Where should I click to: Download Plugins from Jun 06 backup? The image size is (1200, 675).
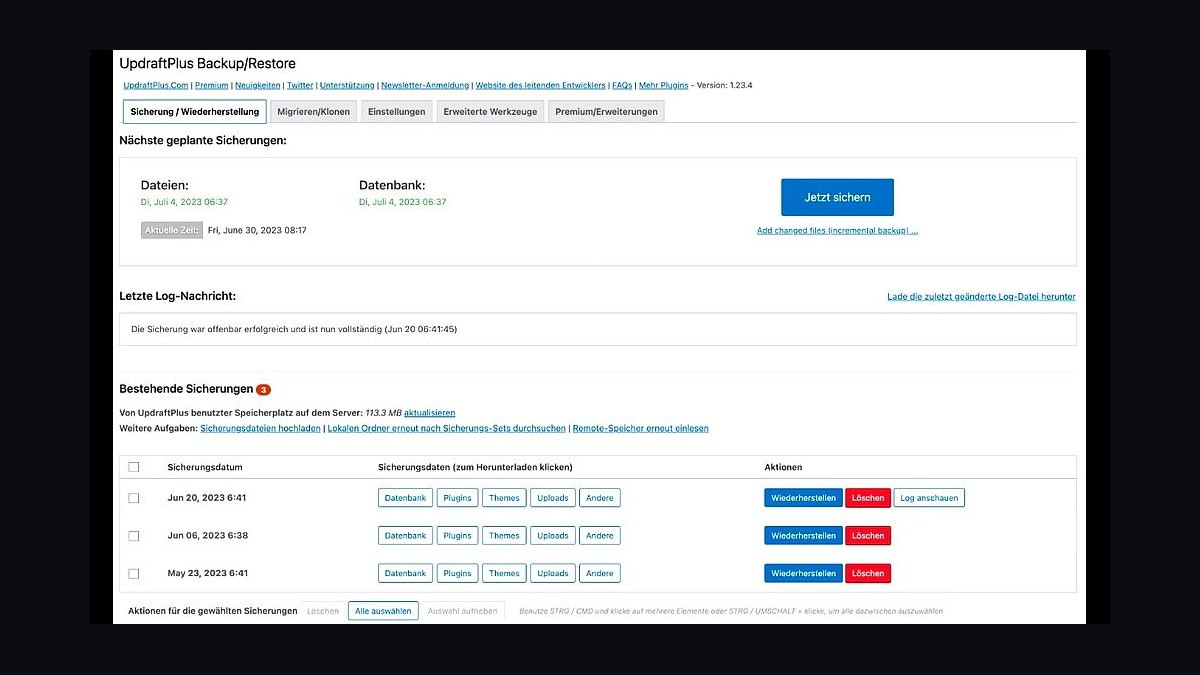pos(457,535)
